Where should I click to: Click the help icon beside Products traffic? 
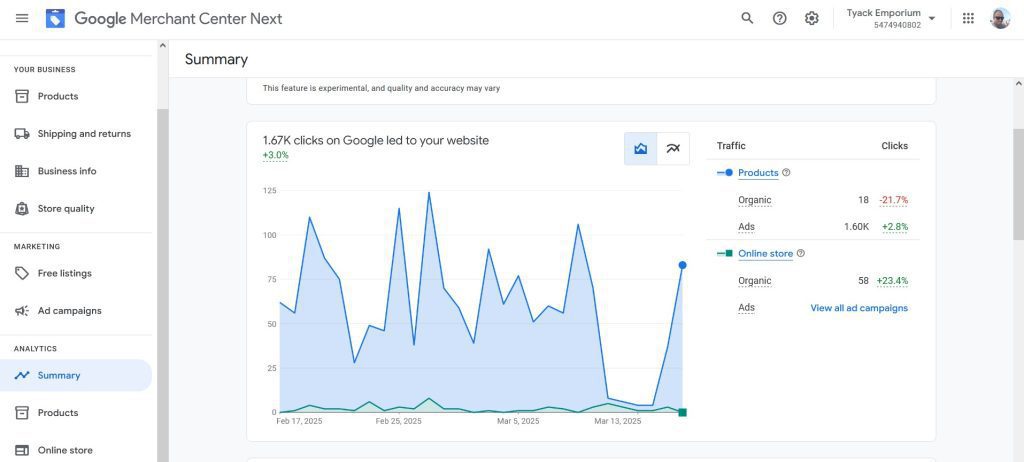coord(786,173)
